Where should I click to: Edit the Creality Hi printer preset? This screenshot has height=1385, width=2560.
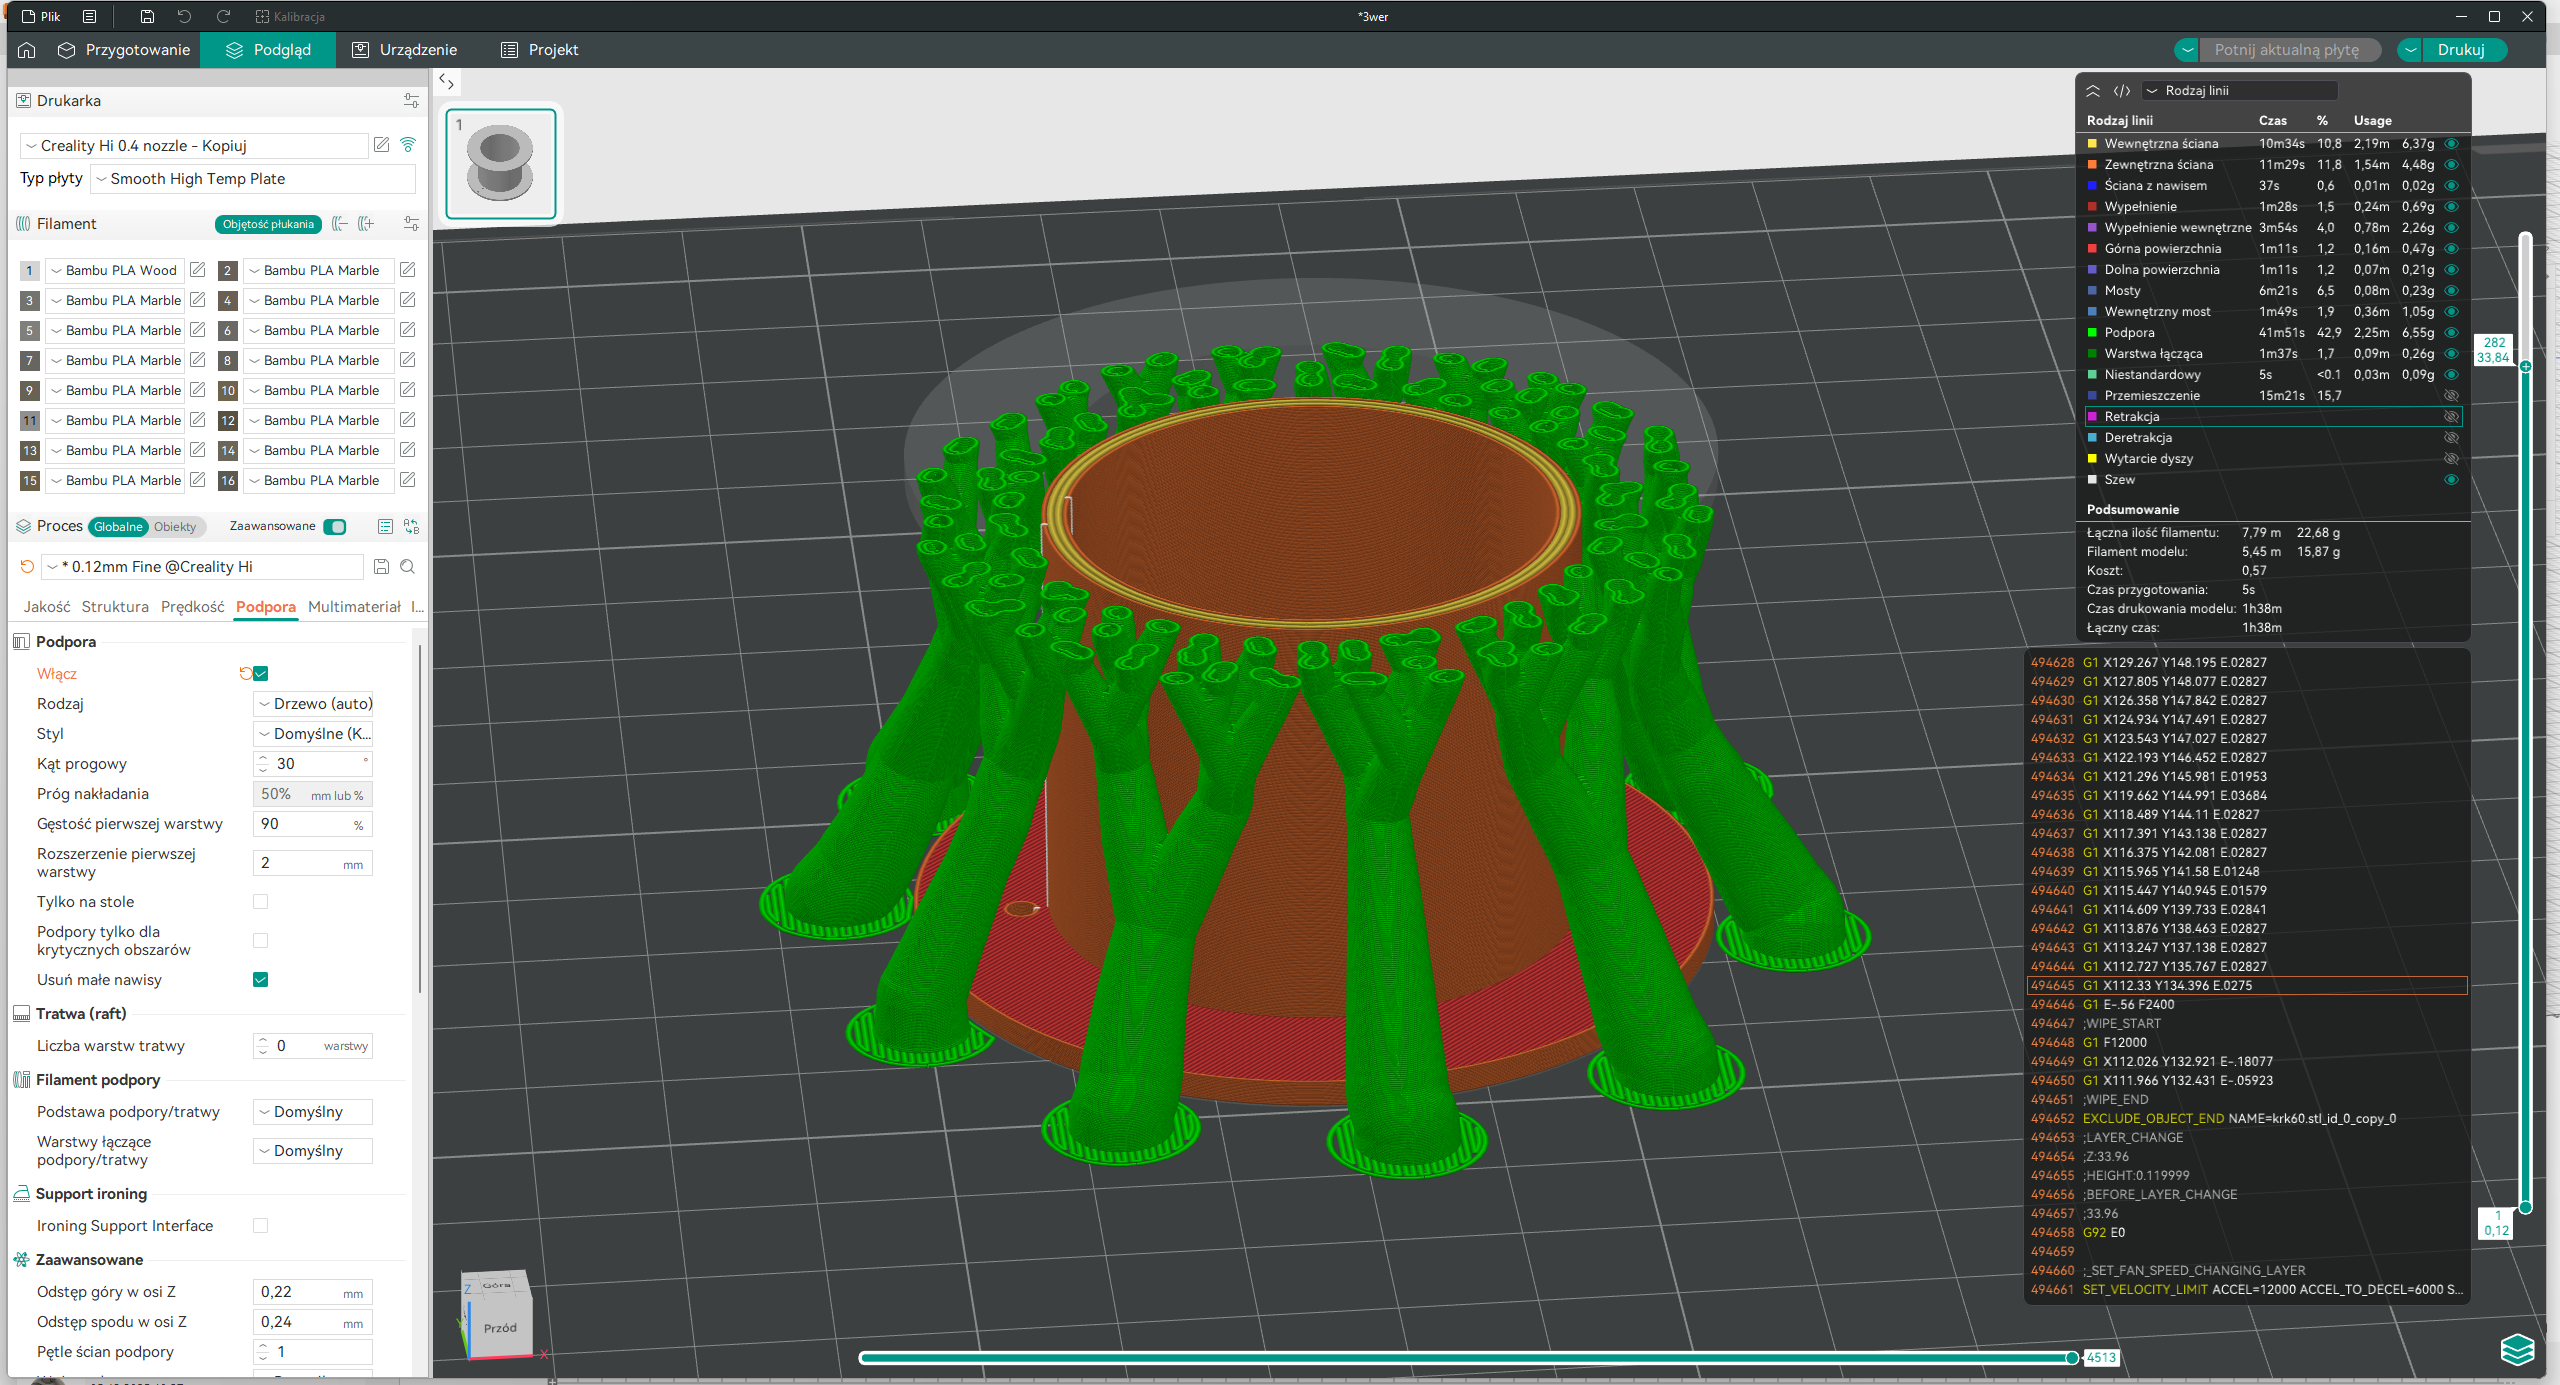381,145
